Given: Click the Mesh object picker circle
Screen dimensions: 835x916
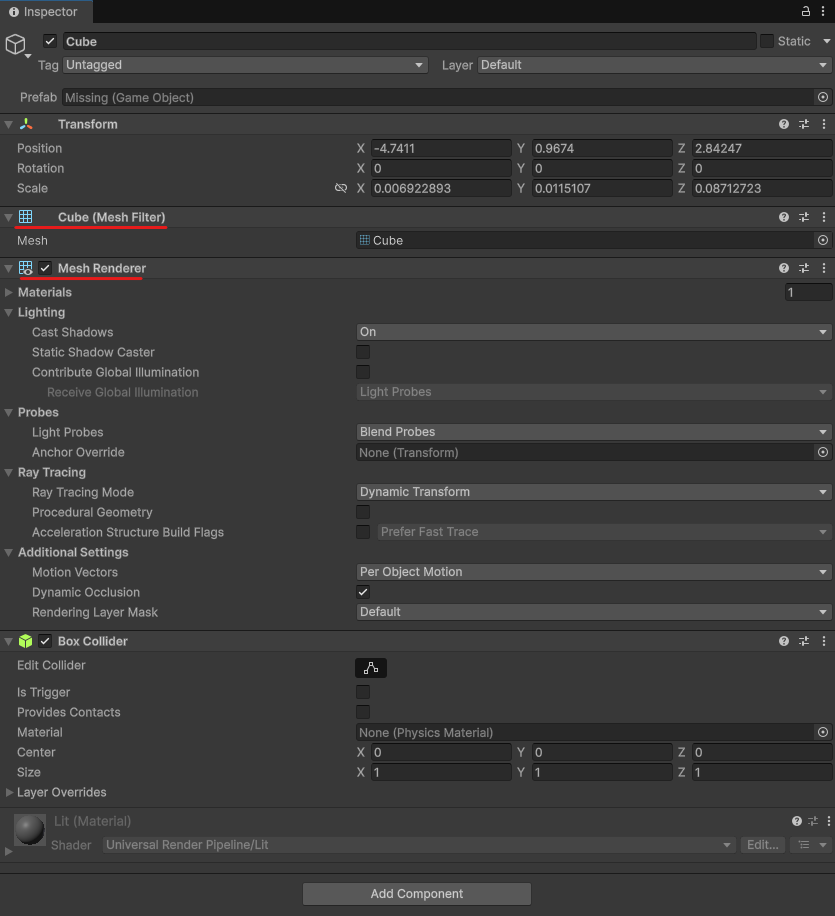Looking at the screenshot, I should click(x=823, y=240).
